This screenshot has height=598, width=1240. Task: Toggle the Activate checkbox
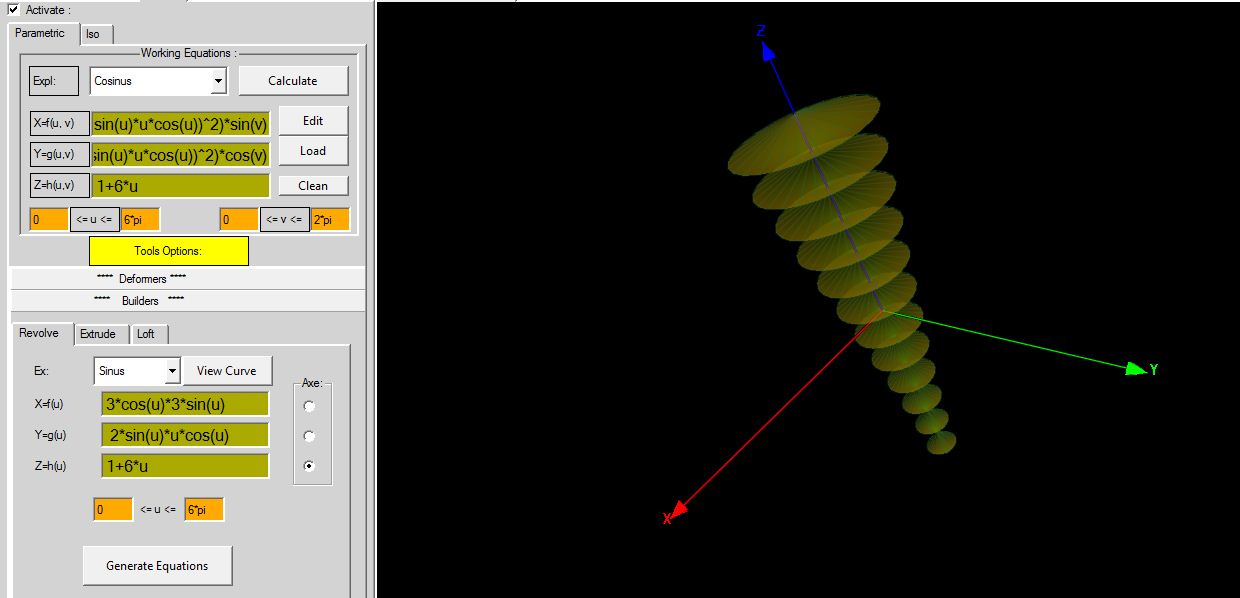tap(13, 10)
